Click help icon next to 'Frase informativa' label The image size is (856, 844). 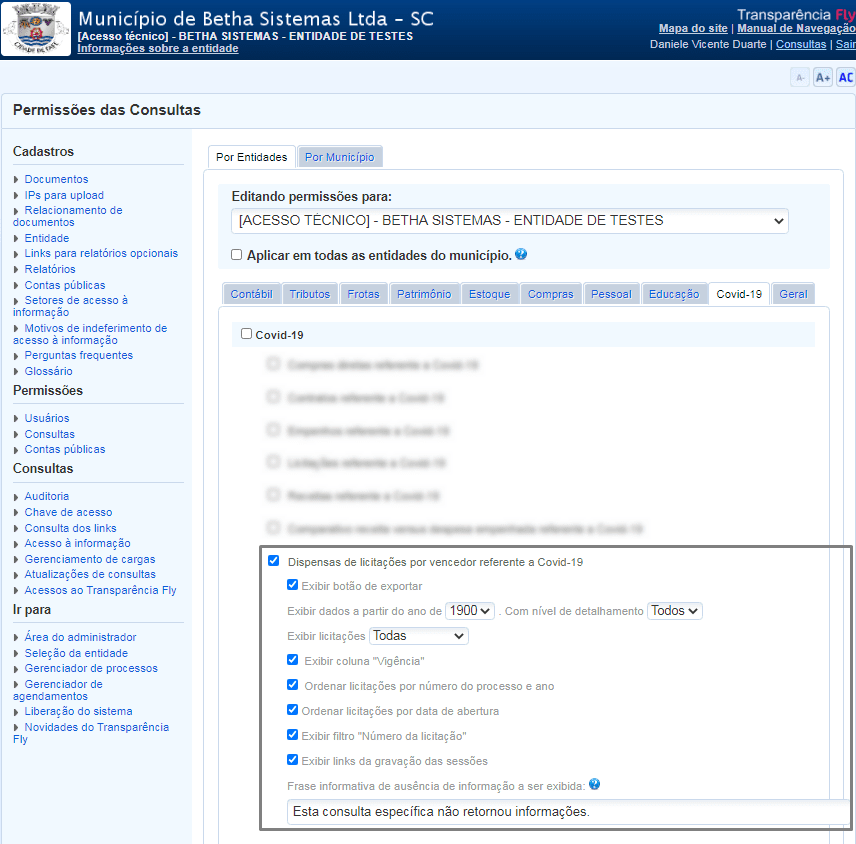coord(594,785)
